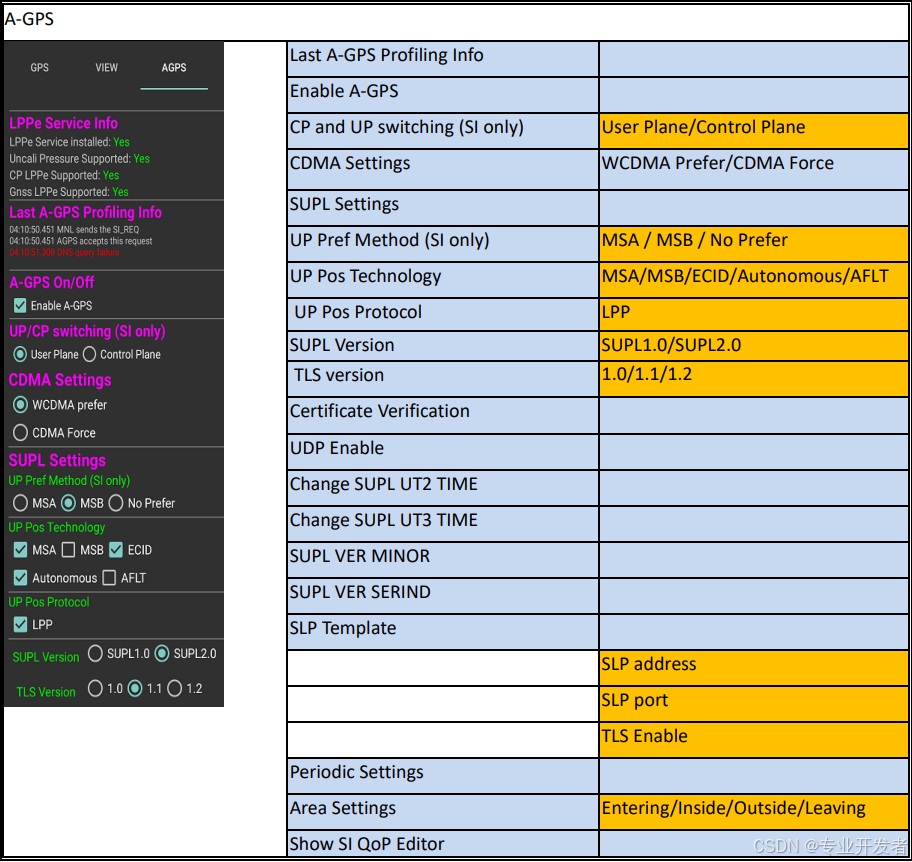Toggle the Autonomous checkbox
Viewport: 912px width, 862px height.
20,578
